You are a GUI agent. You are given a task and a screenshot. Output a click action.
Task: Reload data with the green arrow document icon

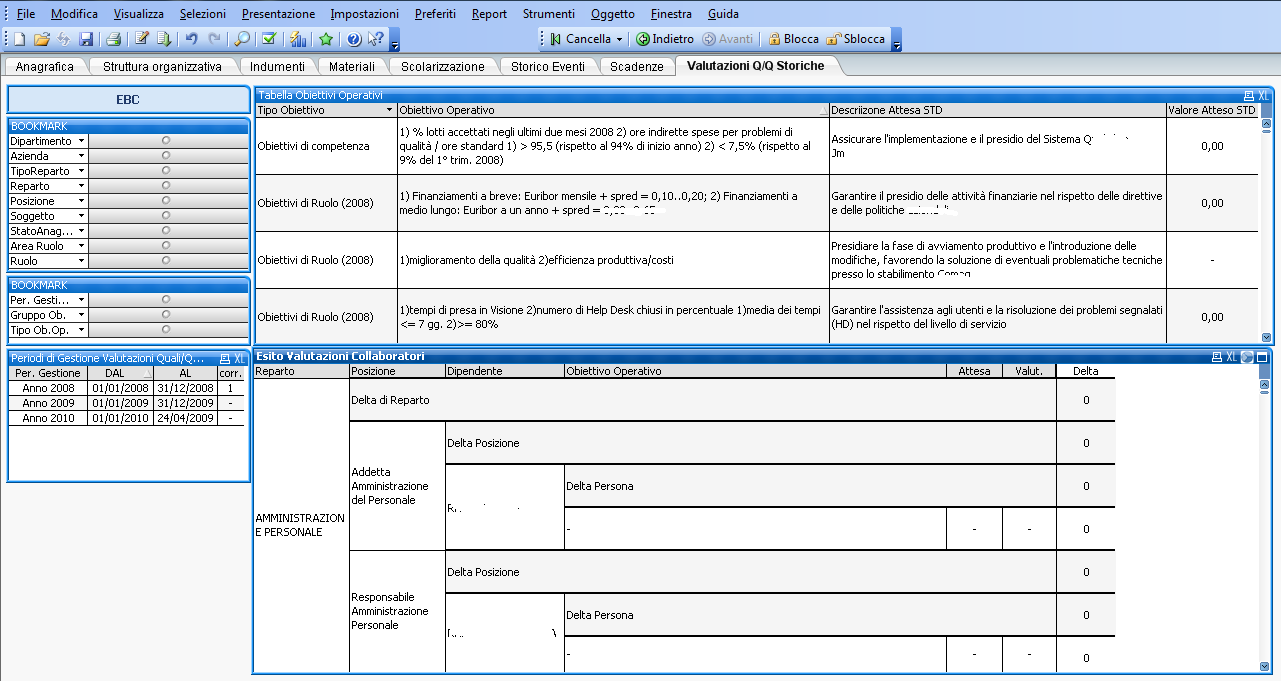click(164, 39)
